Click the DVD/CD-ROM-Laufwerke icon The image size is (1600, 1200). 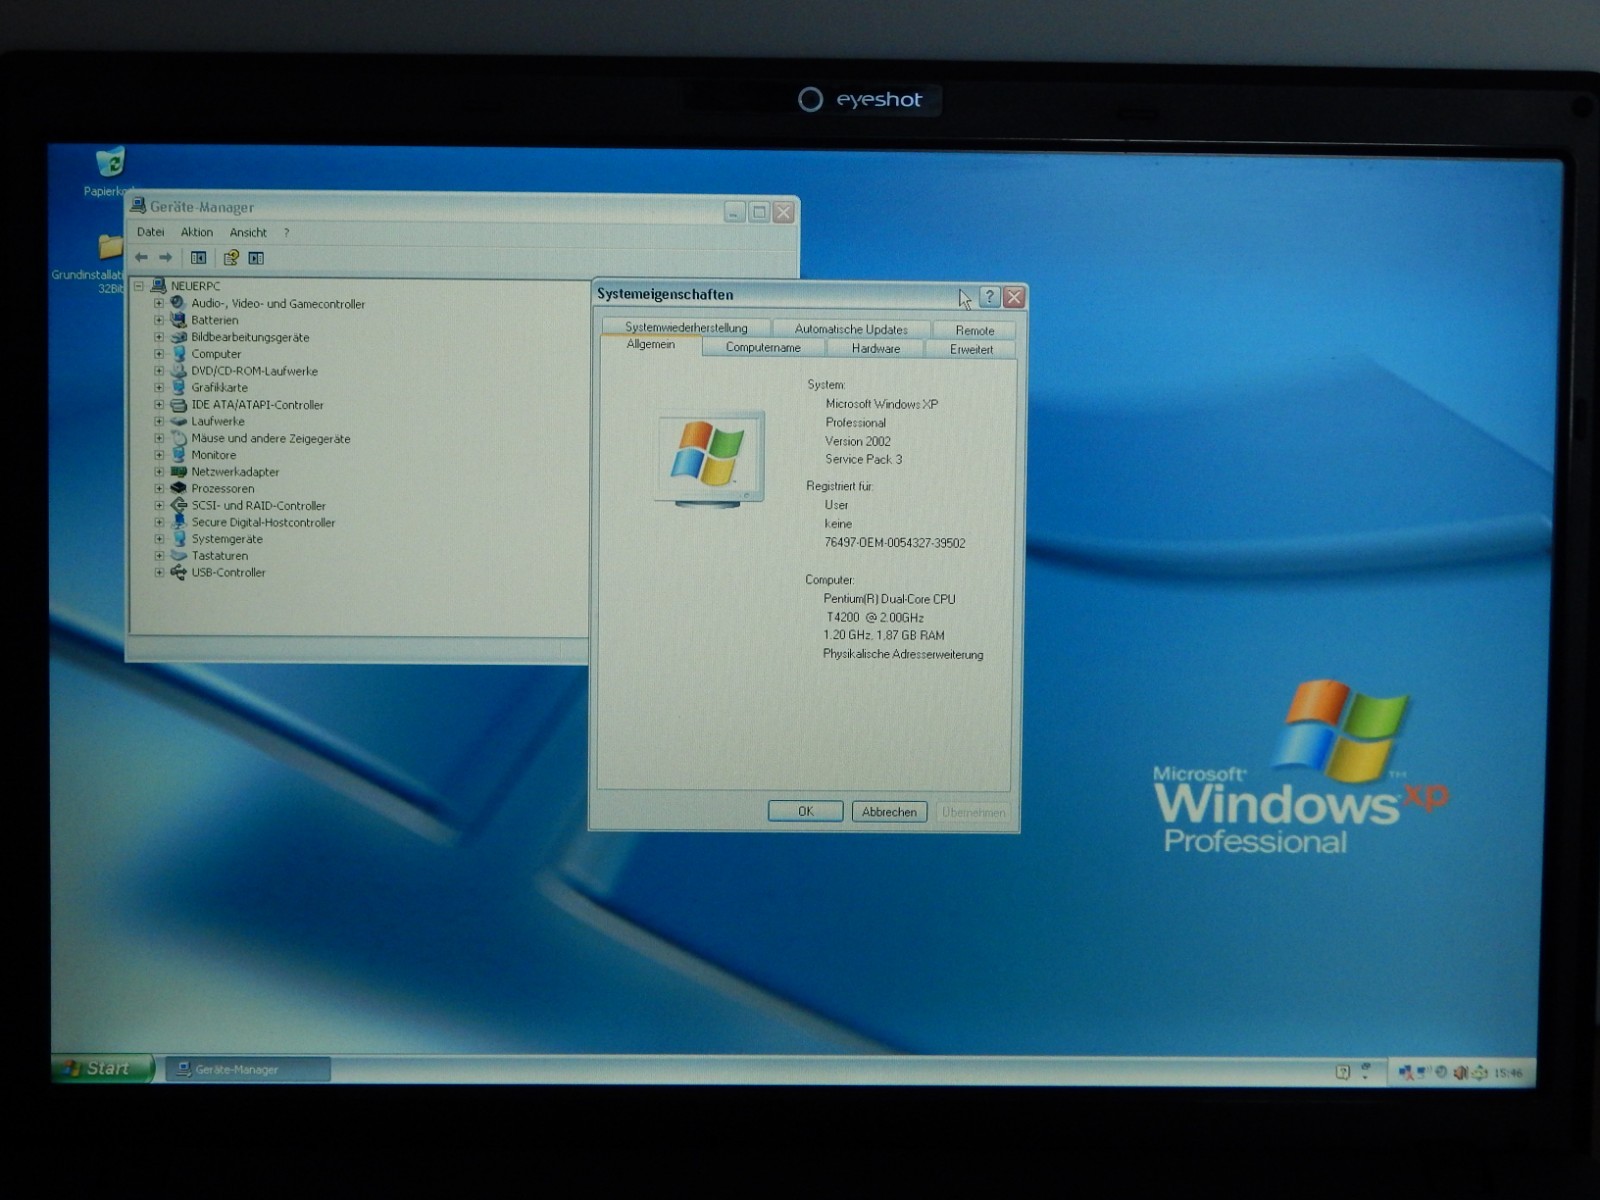coord(179,371)
